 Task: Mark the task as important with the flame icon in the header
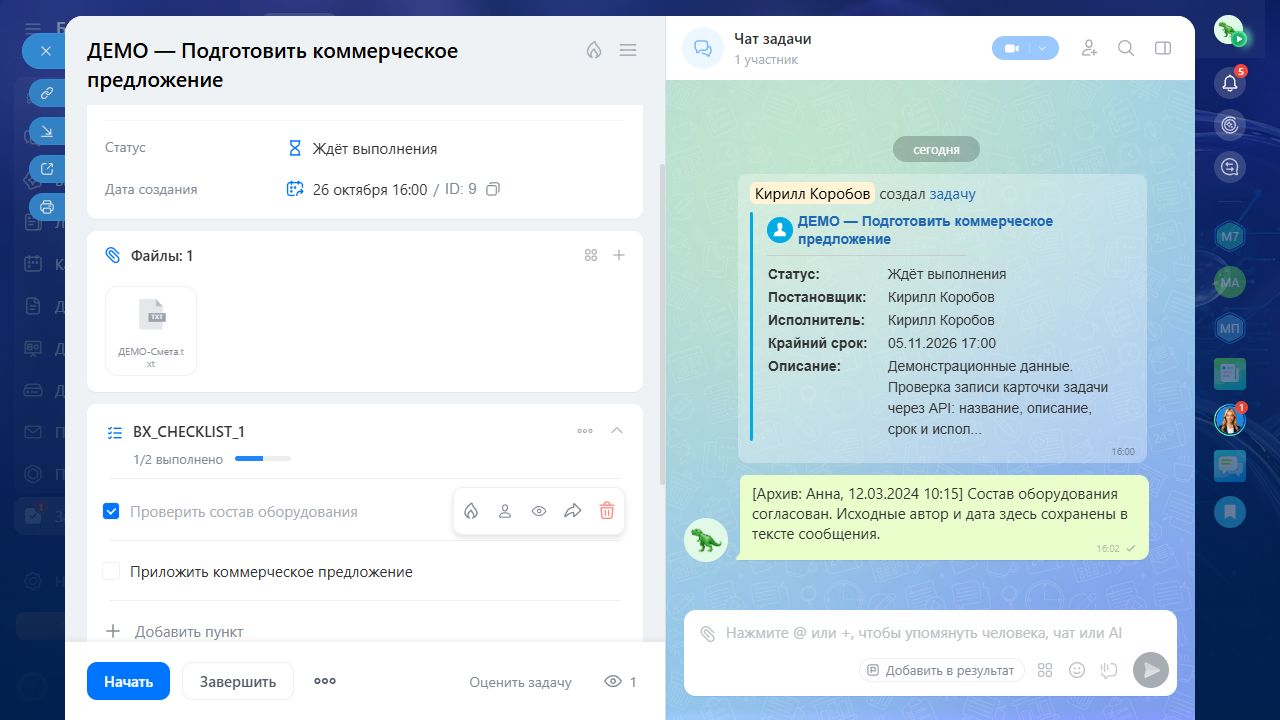tap(594, 50)
